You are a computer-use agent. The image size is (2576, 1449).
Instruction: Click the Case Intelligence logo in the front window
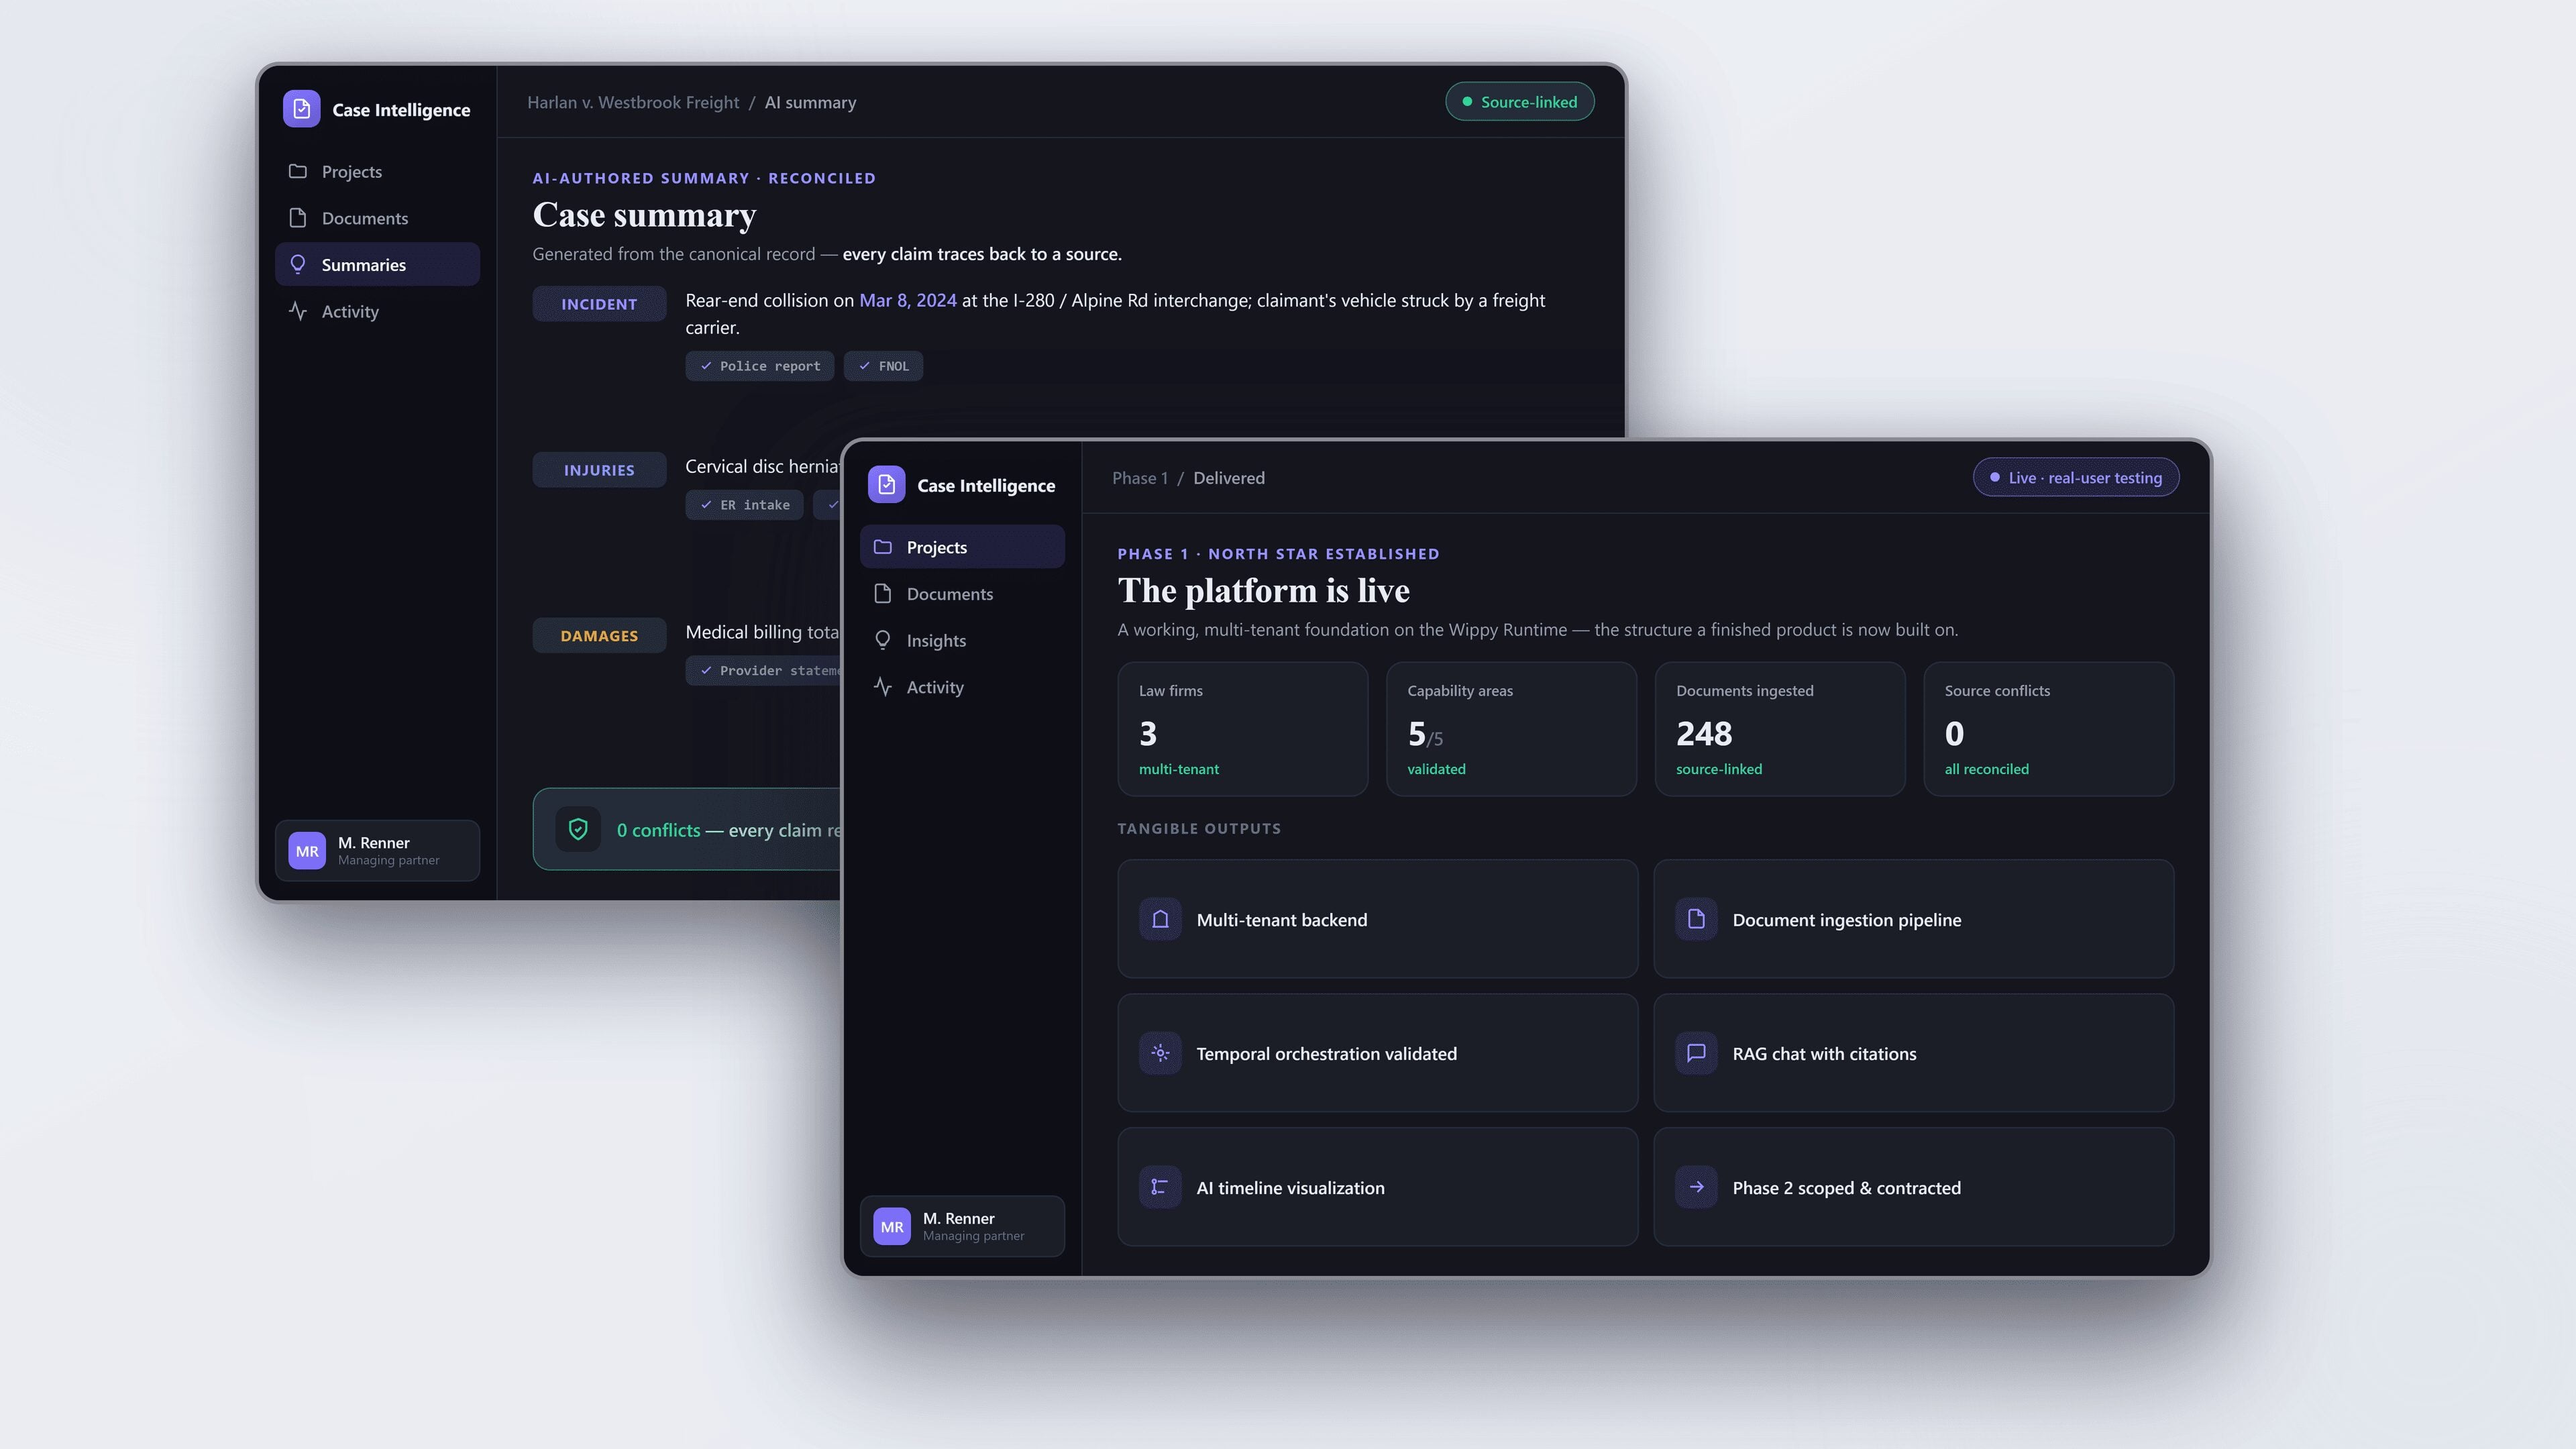[886, 485]
